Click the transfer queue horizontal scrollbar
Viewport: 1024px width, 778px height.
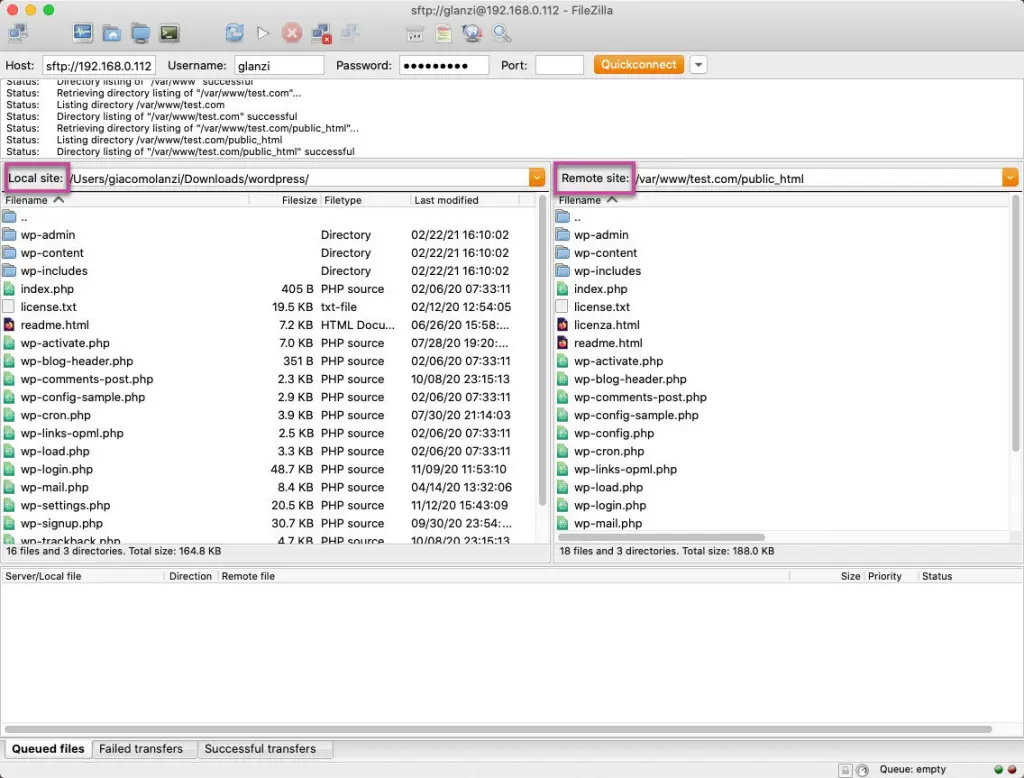pyautogui.click(x=498, y=729)
